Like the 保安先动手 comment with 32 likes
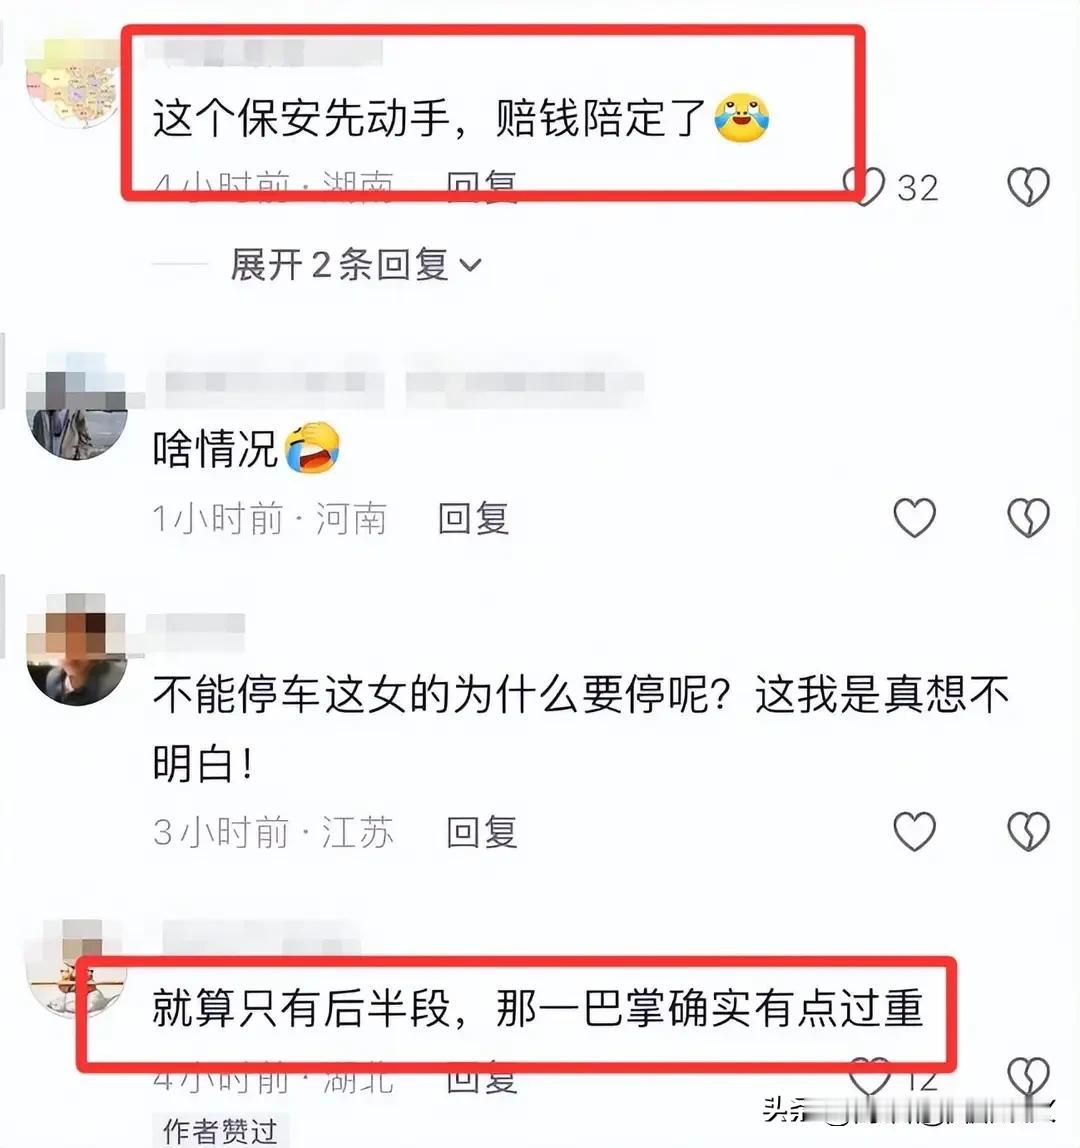Viewport: 1080px width, 1148px height. tap(864, 187)
